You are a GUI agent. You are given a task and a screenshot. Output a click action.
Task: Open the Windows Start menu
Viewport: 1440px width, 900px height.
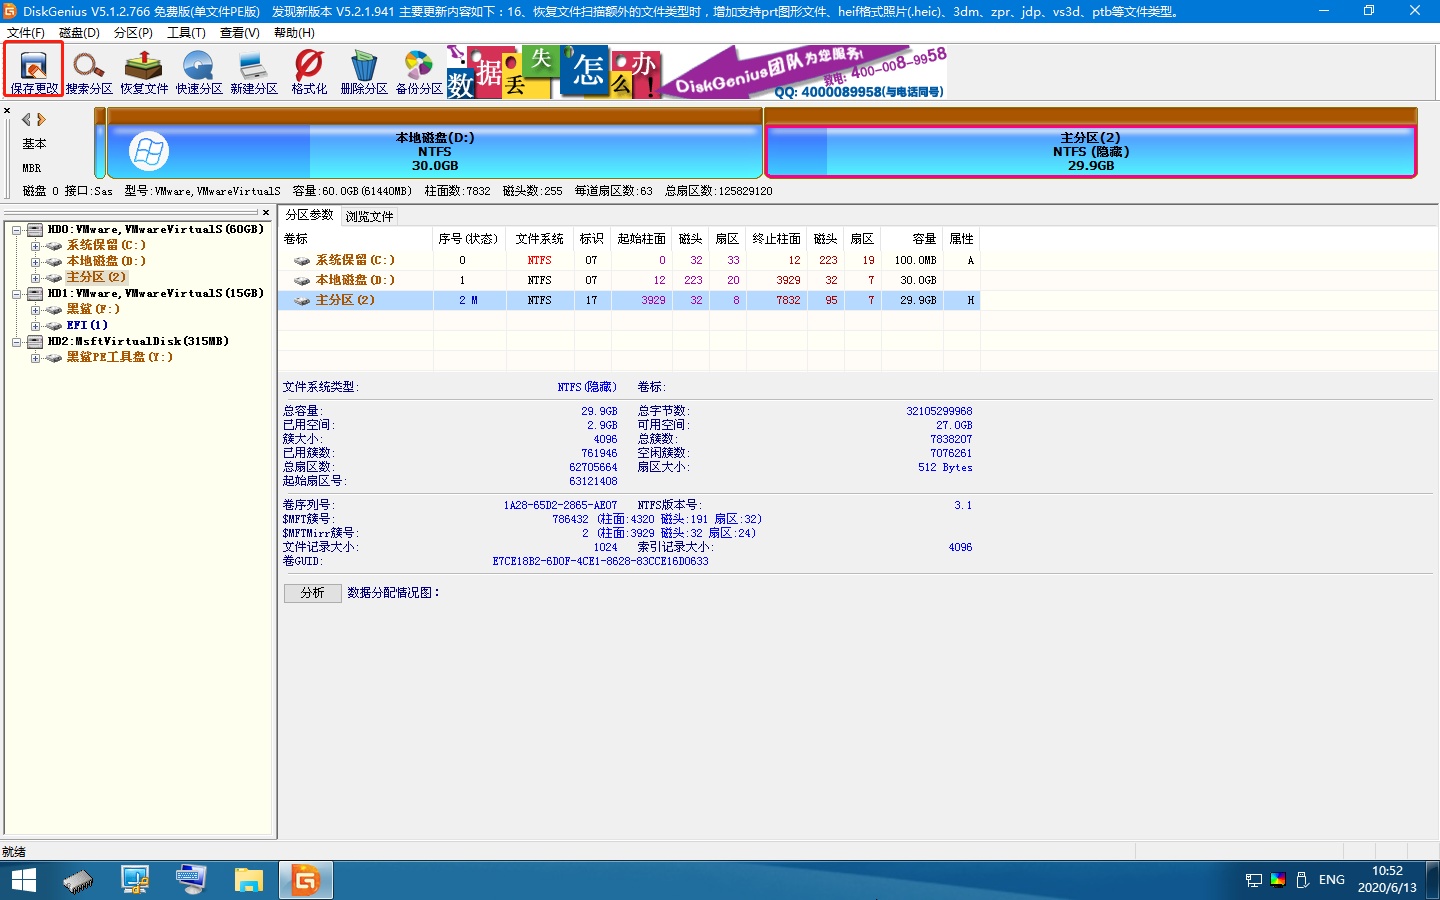point(23,880)
